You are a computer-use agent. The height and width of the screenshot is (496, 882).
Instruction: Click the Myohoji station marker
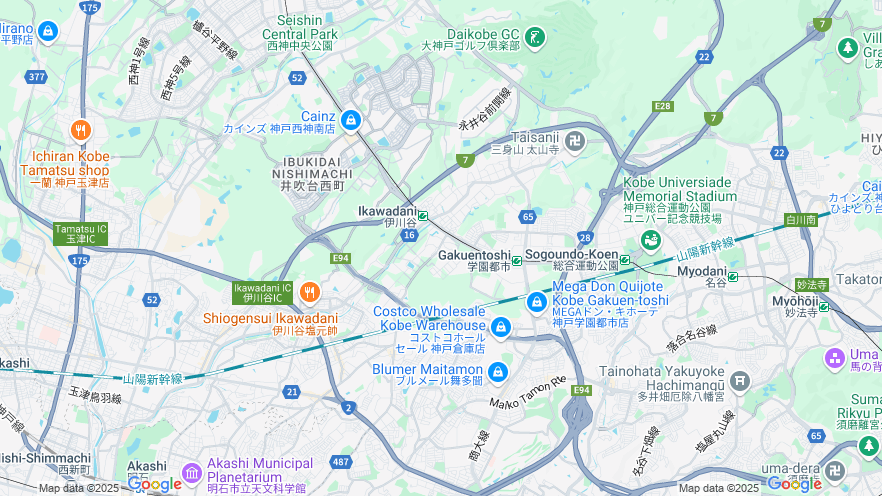point(824,306)
